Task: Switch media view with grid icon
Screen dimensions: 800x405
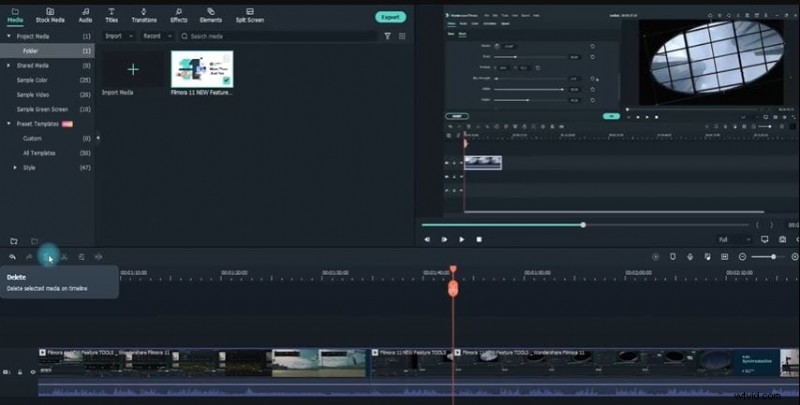Action: 403,36
